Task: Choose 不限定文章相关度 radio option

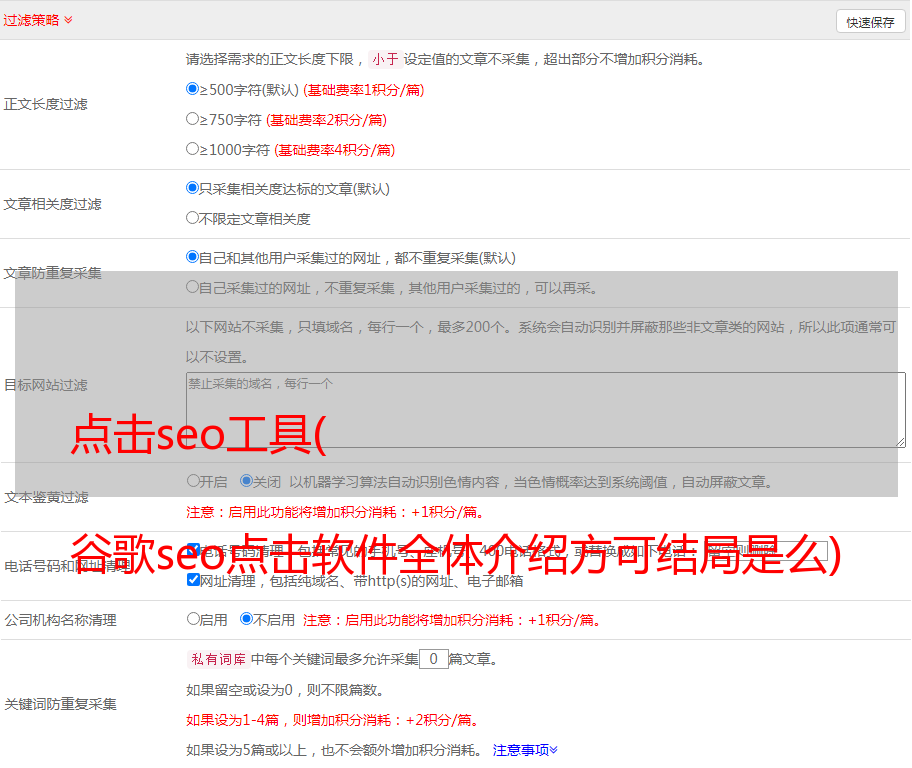Action: [192, 218]
